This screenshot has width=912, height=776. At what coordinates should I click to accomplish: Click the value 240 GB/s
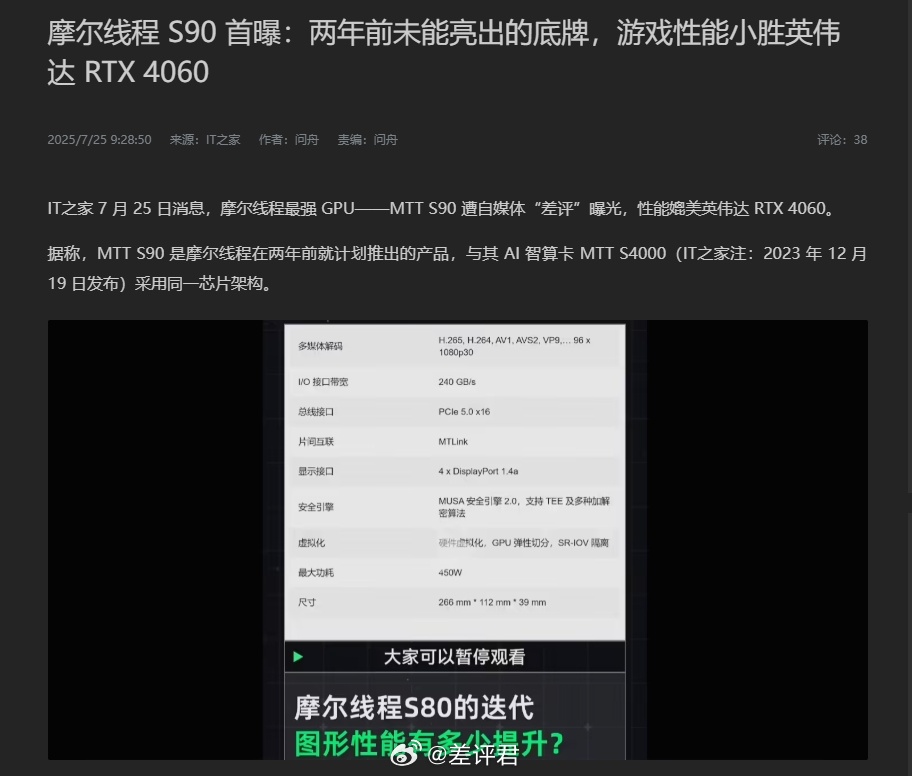pyautogui.click(x=457, y=382)
